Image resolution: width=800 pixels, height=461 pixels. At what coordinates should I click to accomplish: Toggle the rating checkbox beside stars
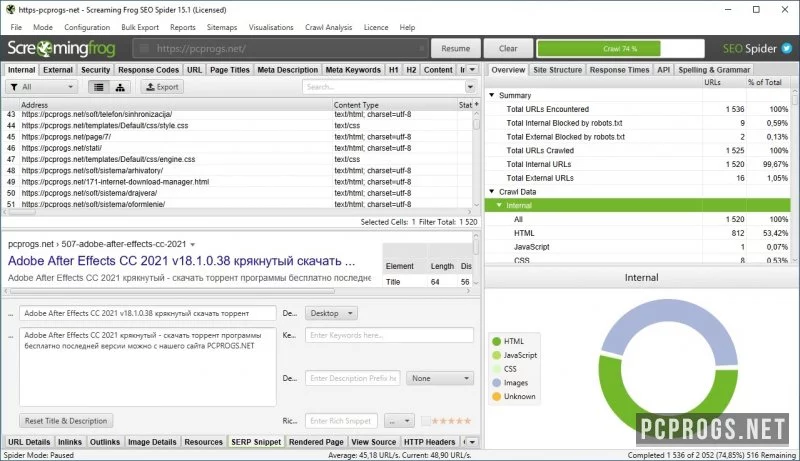click(x=426, y=421)
